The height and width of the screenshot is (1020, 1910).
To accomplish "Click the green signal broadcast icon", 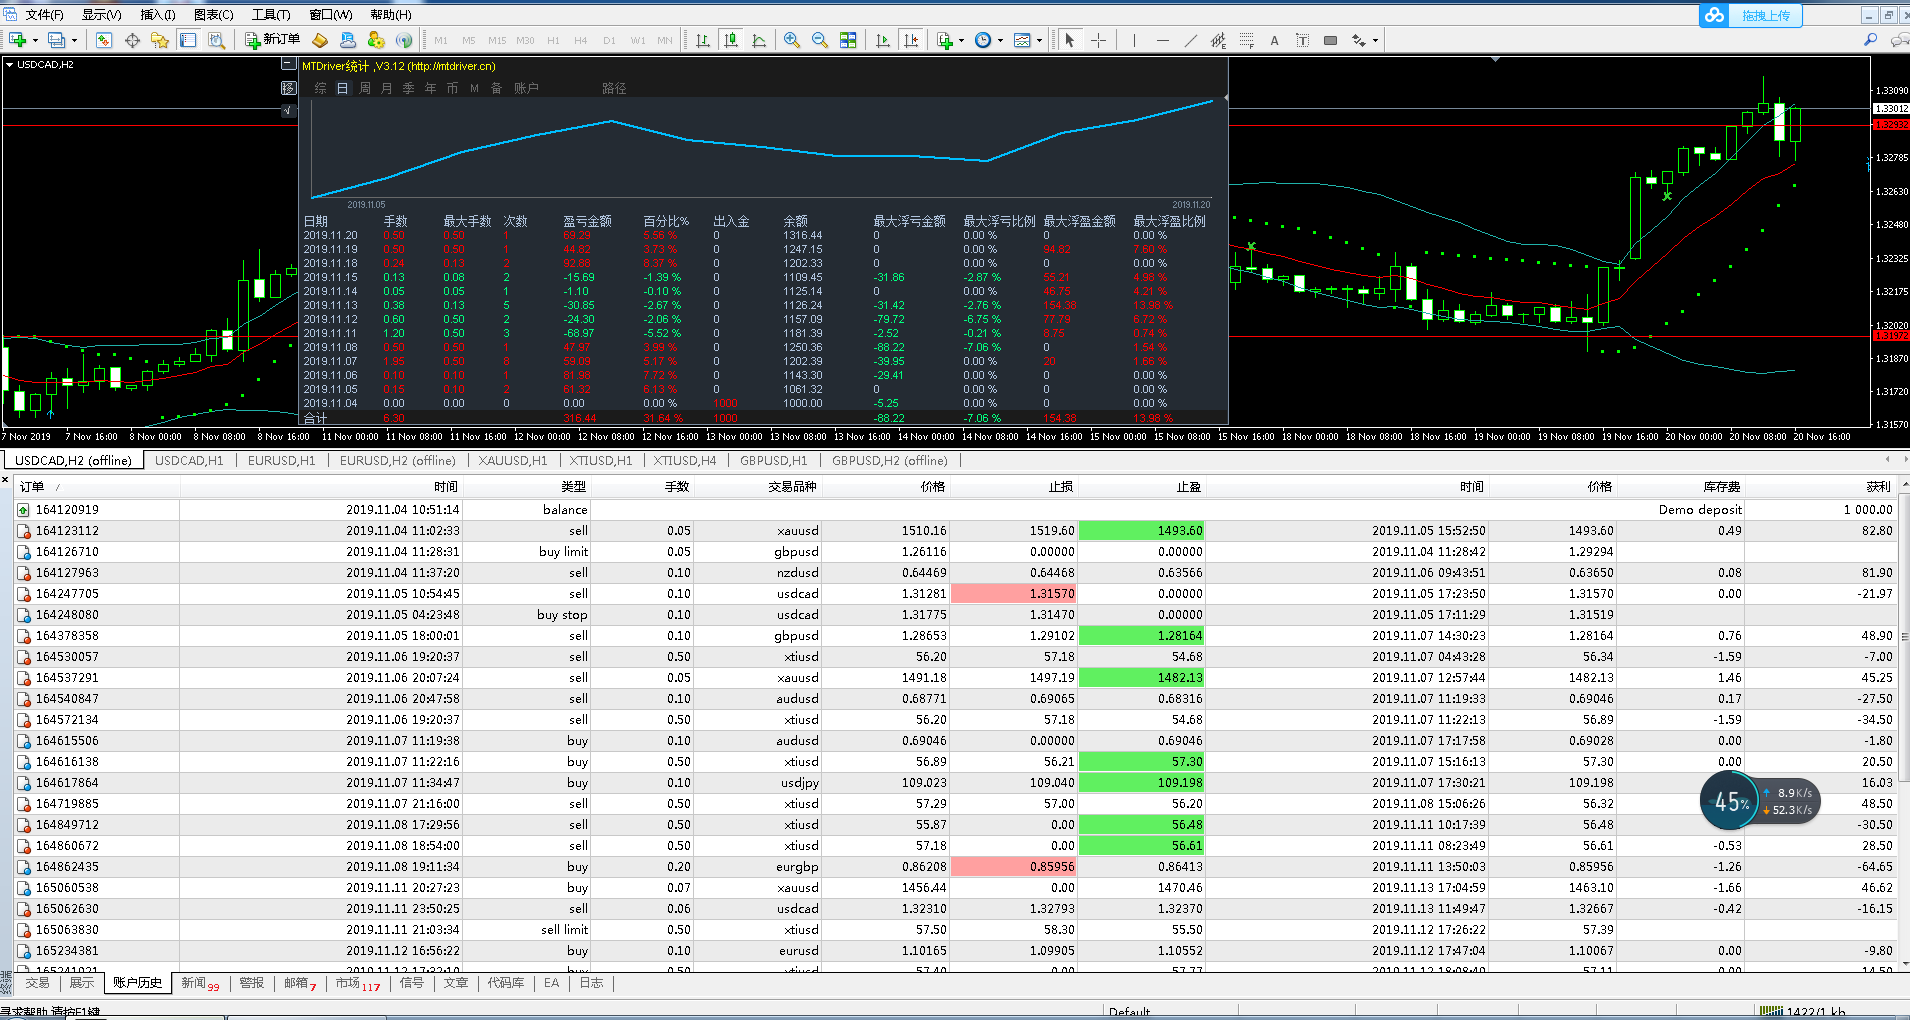I will click(404, 40).
